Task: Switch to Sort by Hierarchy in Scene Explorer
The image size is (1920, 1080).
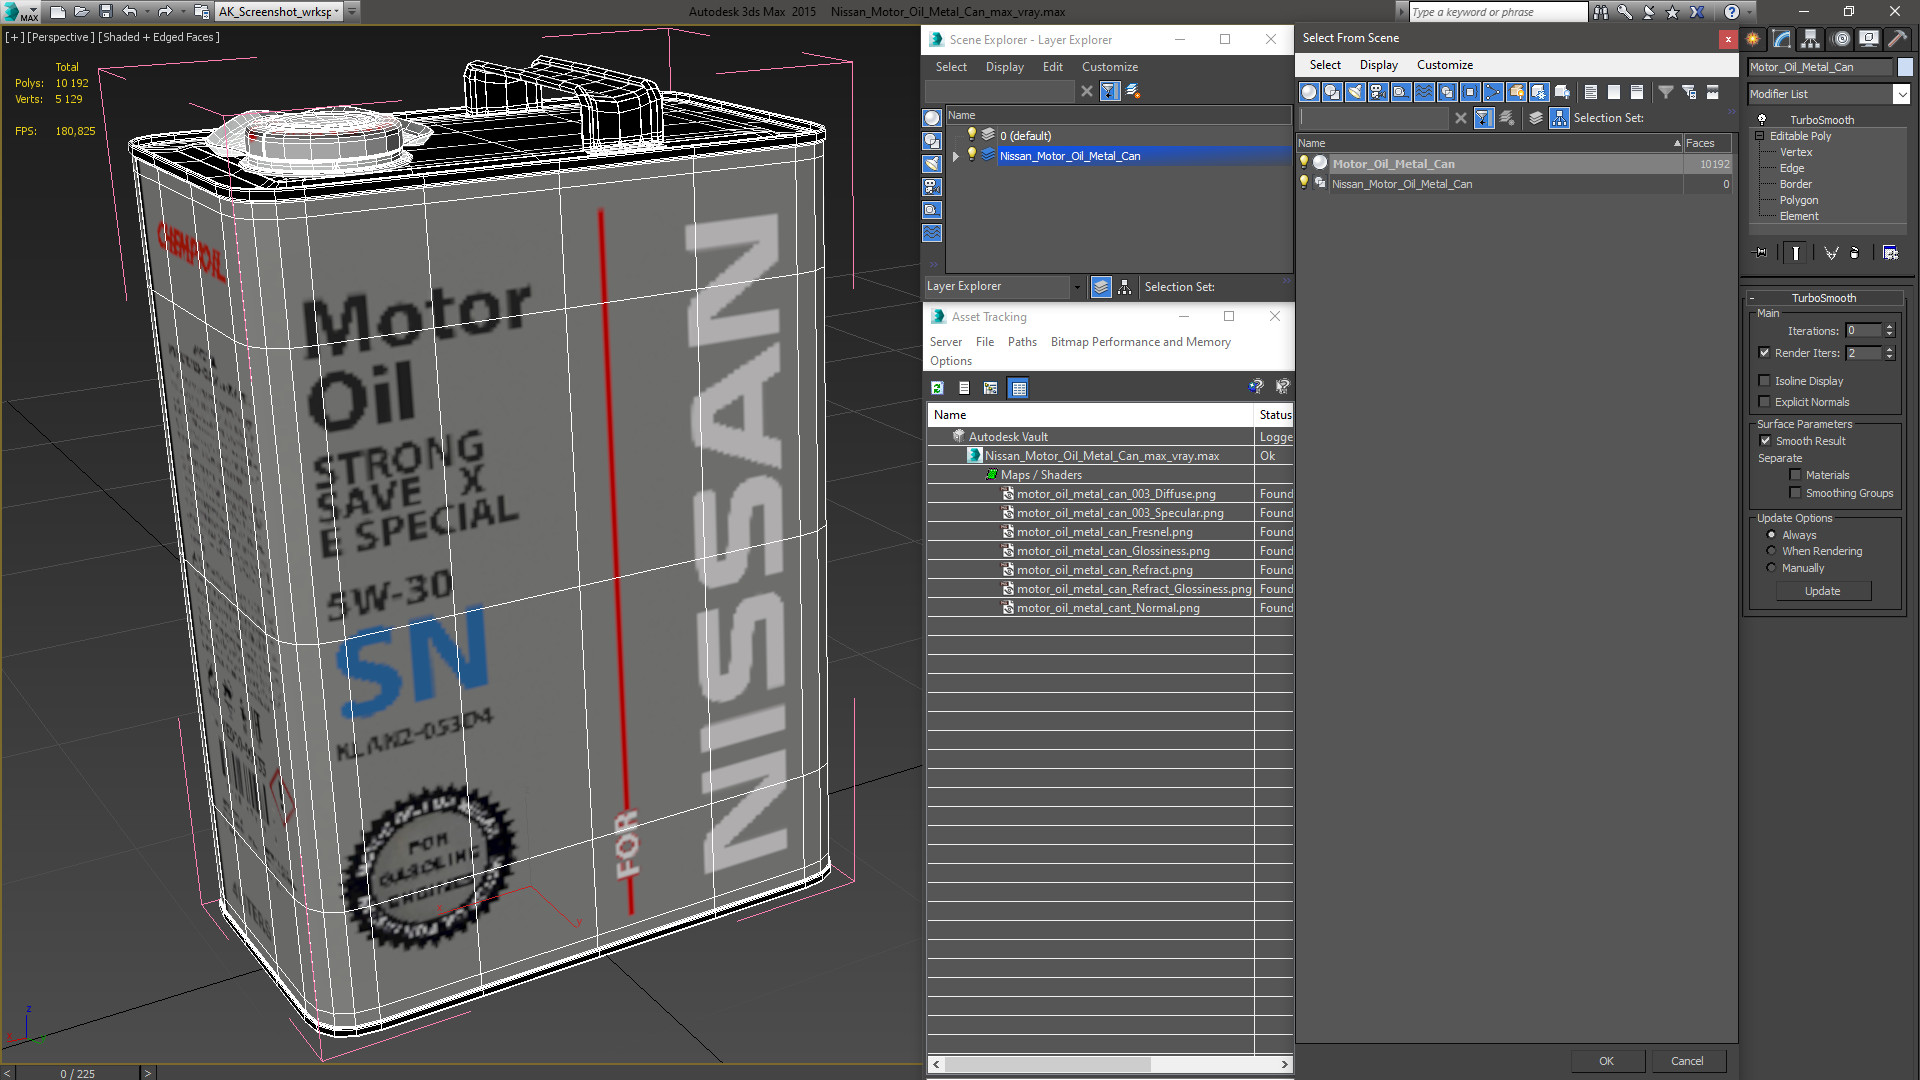Action: [1125, 287]
